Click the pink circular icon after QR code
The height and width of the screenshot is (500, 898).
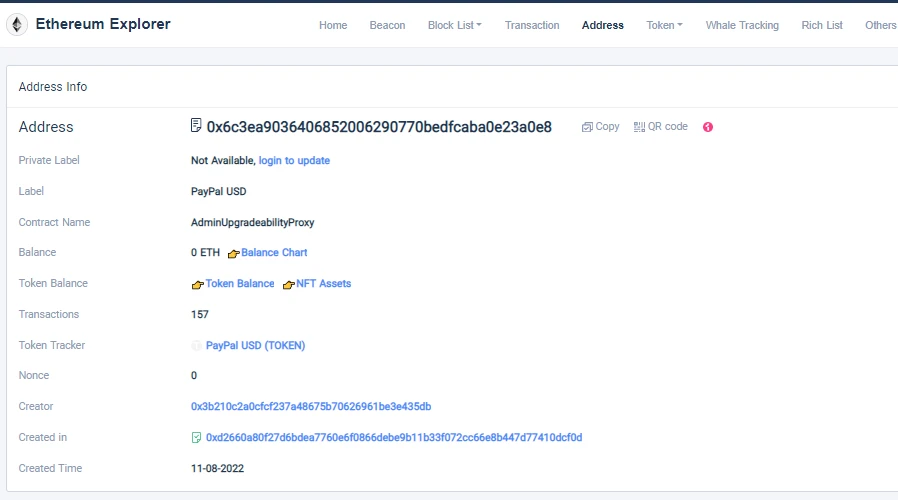coord(708,127)
